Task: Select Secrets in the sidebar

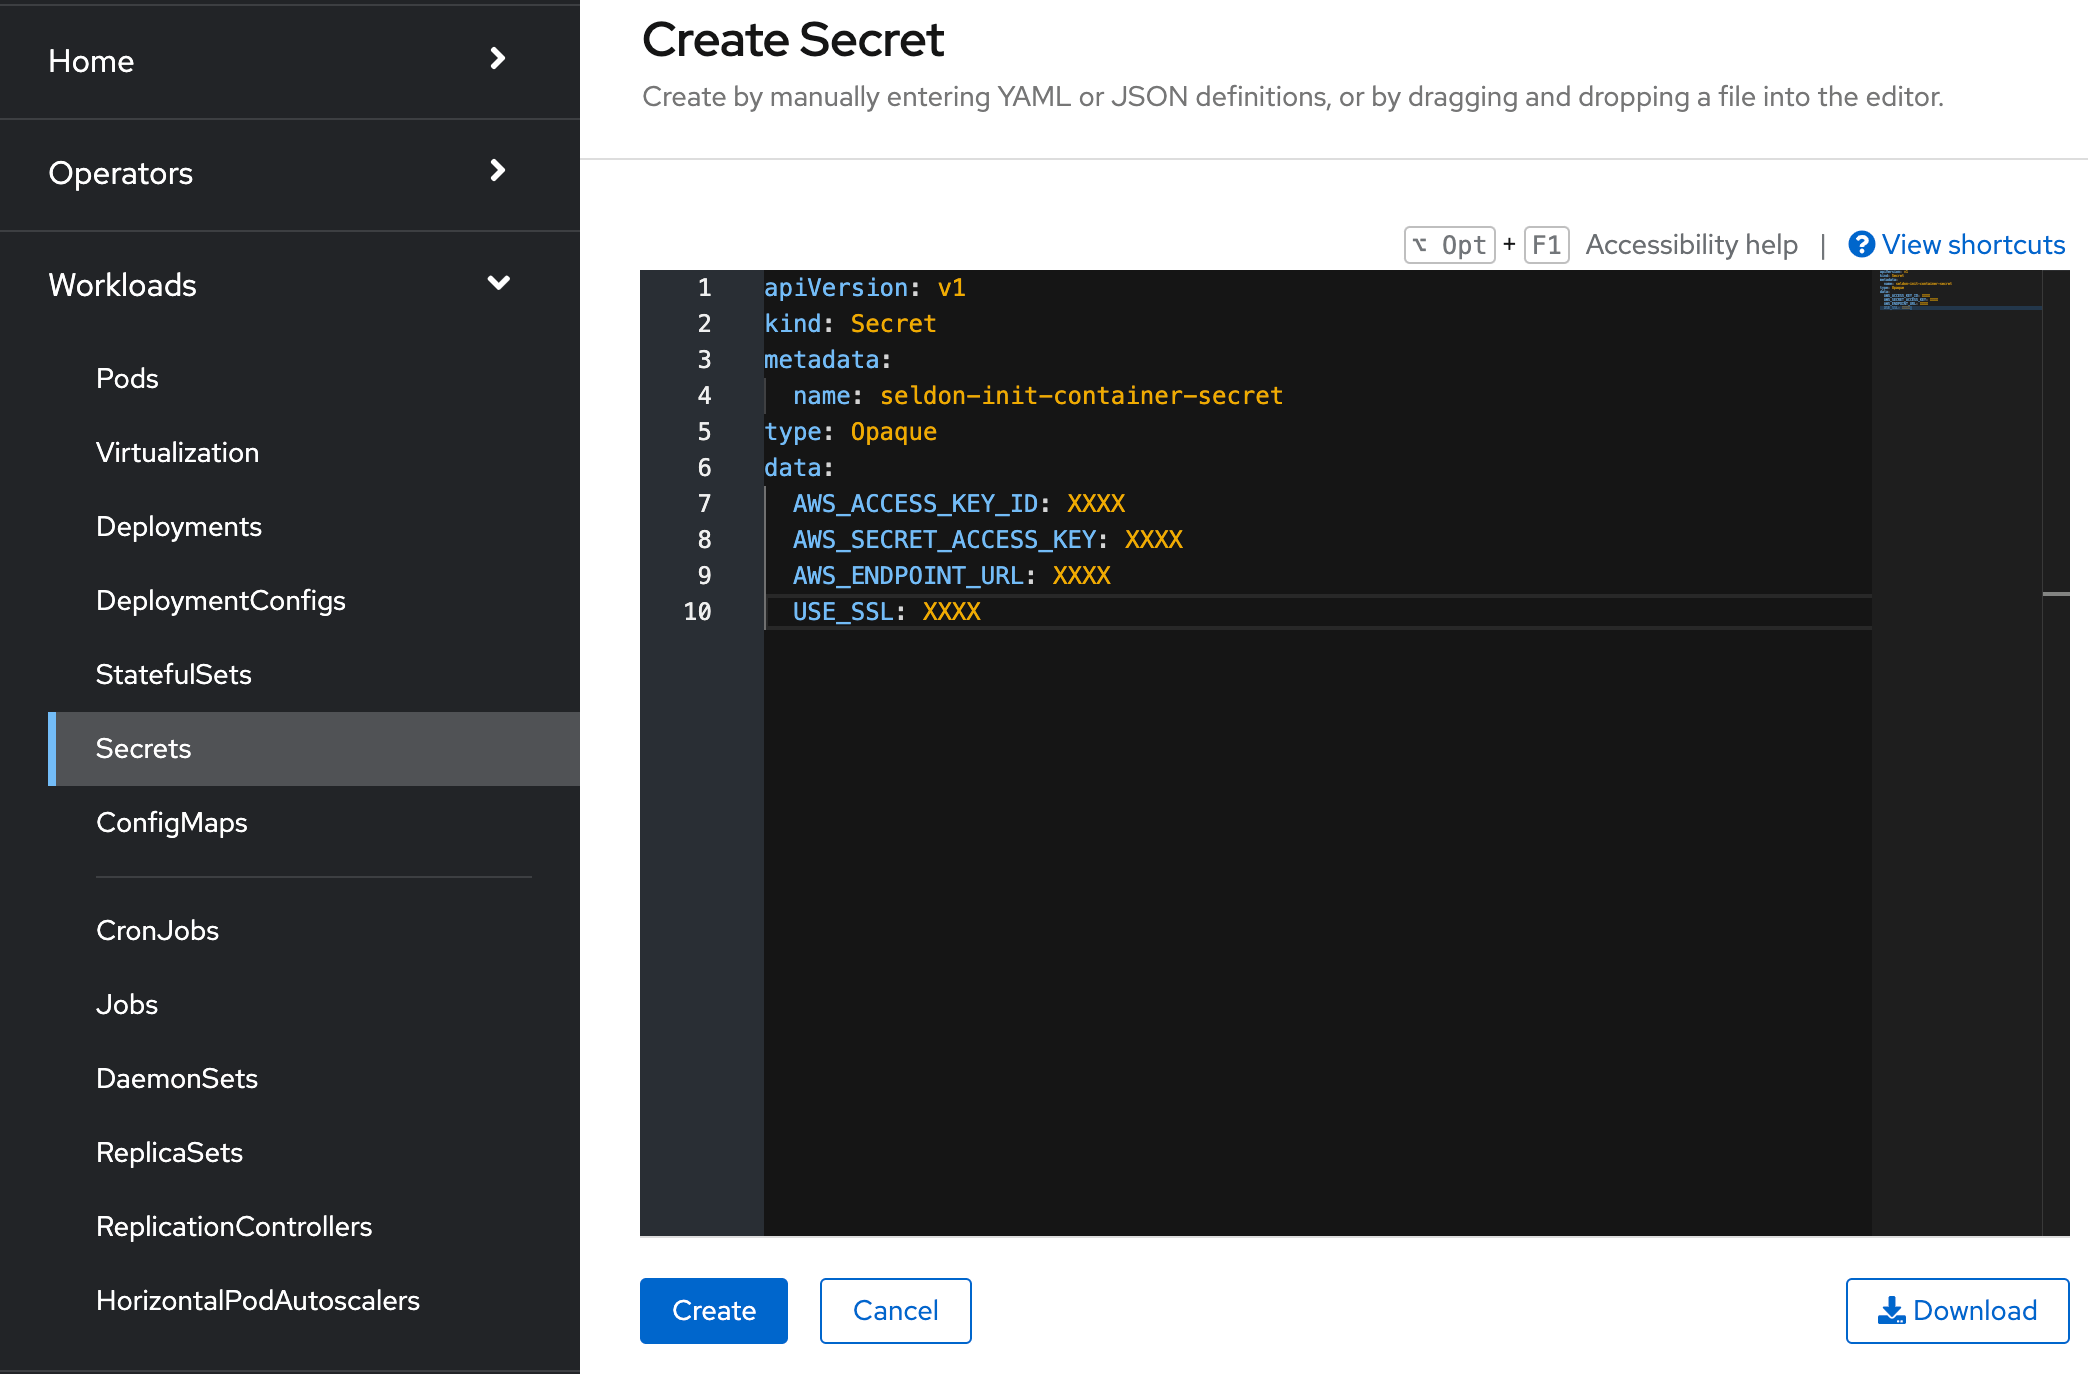Action: tap(143, 748)
